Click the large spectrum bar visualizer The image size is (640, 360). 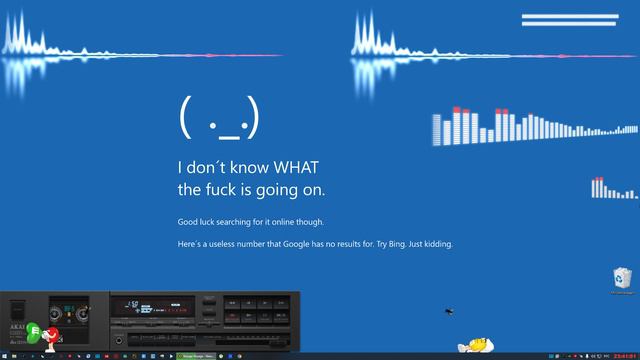click(x=535, y=127)
